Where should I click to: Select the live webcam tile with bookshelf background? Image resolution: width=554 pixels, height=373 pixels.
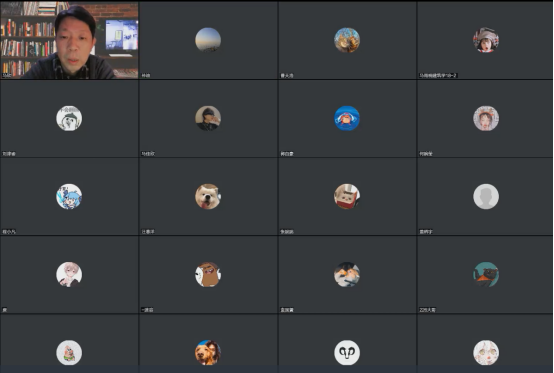pyautogui.click(x=69, y=40)
